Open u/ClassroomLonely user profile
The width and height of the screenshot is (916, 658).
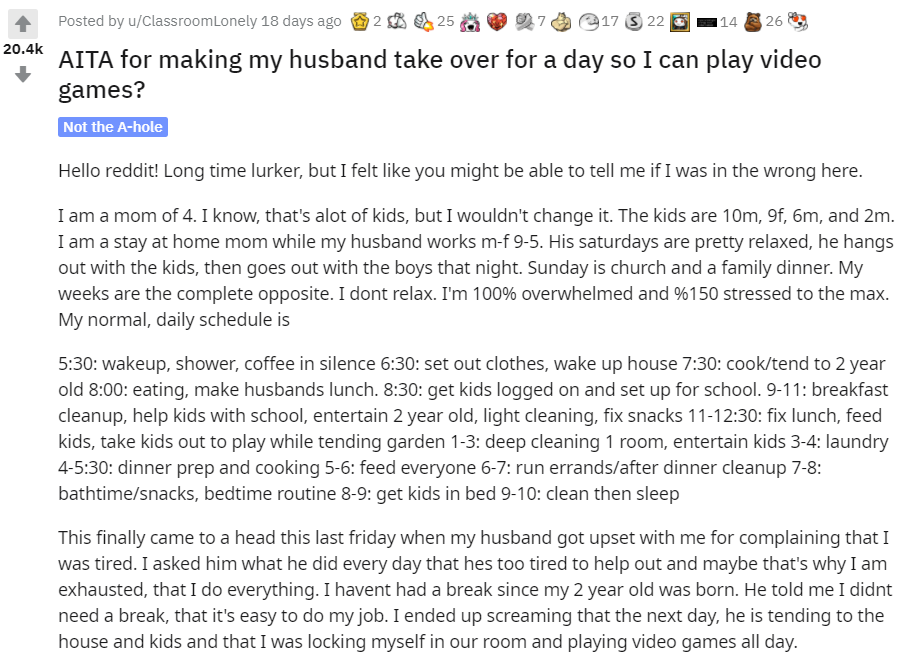pos(192,22)
